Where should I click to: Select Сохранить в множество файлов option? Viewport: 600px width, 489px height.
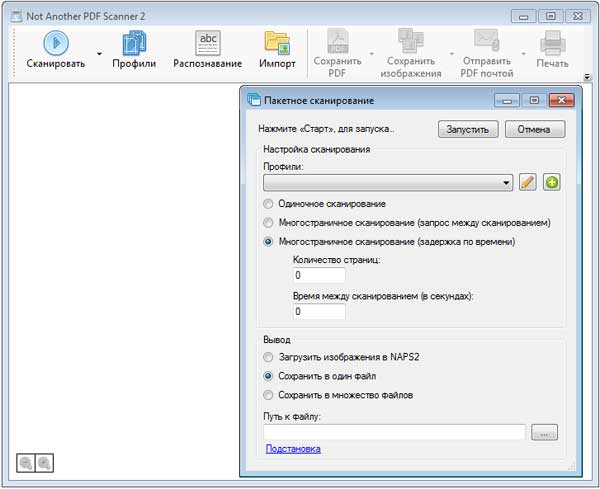268,395
